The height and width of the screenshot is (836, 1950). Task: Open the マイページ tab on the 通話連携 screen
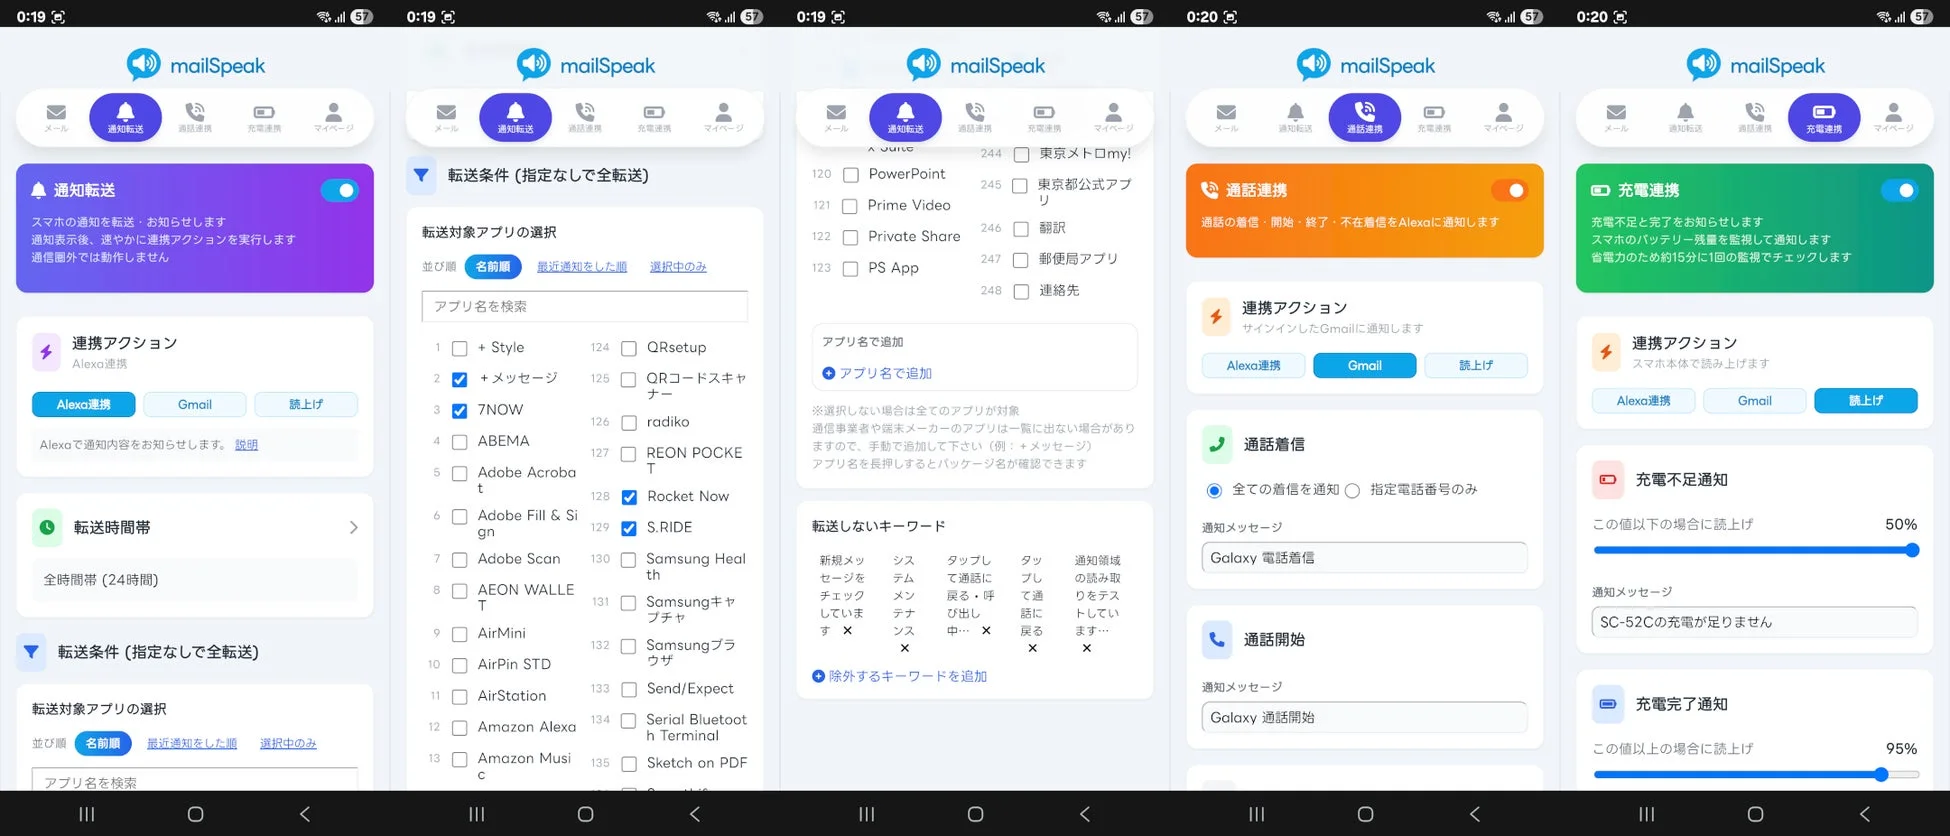click(x=1503, y=117)
